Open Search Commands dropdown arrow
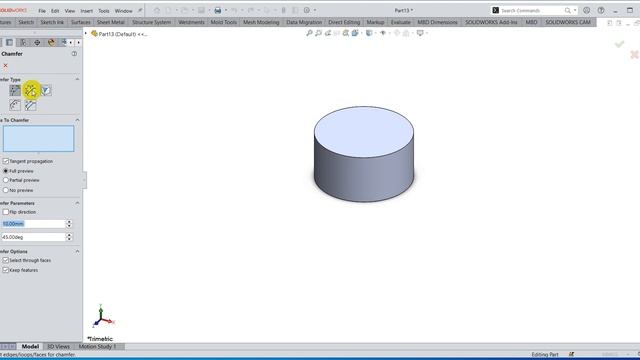Image resolution: width=640 pixels, height=360 pixels. tap(576, 10)
